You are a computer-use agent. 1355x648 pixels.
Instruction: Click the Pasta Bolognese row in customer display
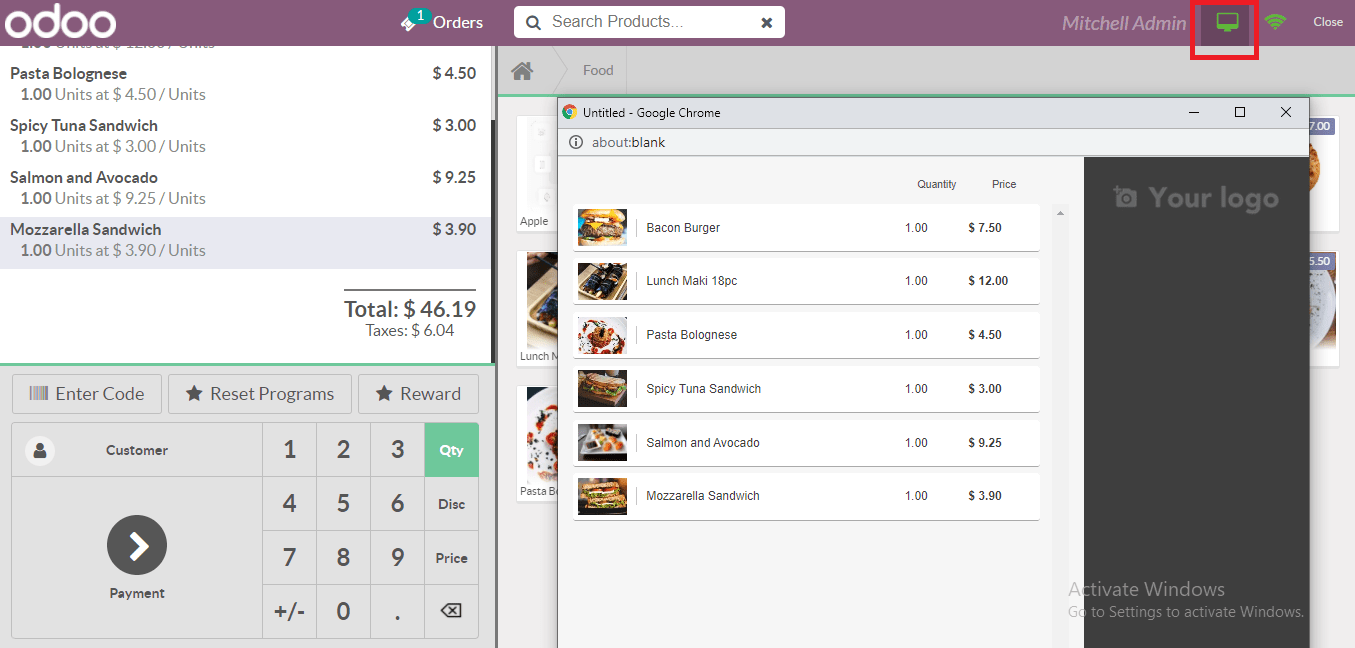[806, 335]
